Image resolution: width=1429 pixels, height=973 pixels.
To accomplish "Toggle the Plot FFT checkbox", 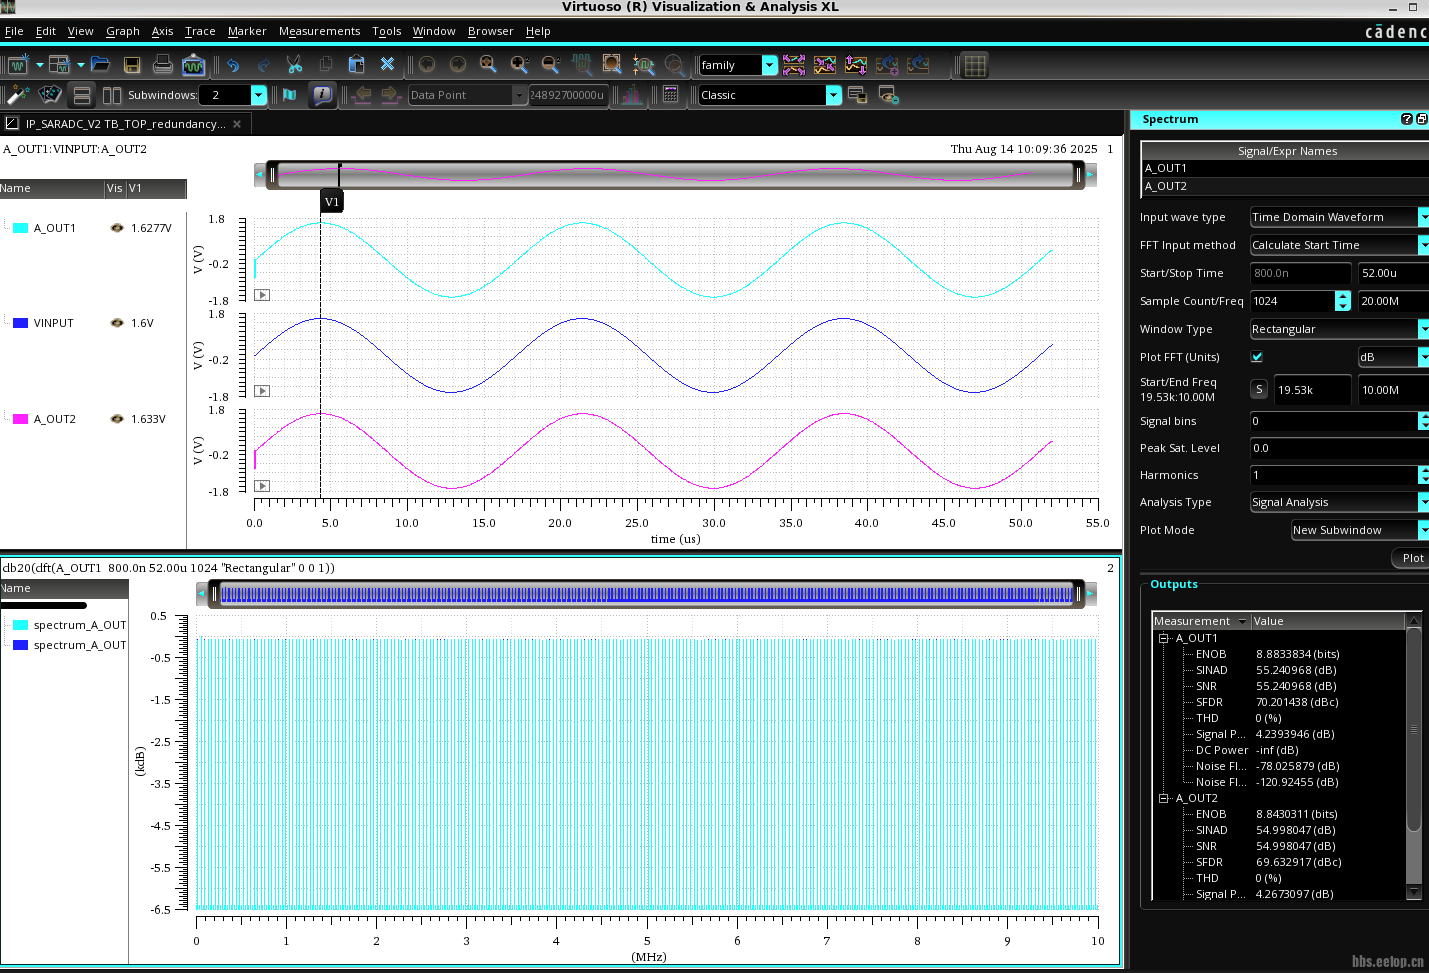I will [x=1257, y=357].
